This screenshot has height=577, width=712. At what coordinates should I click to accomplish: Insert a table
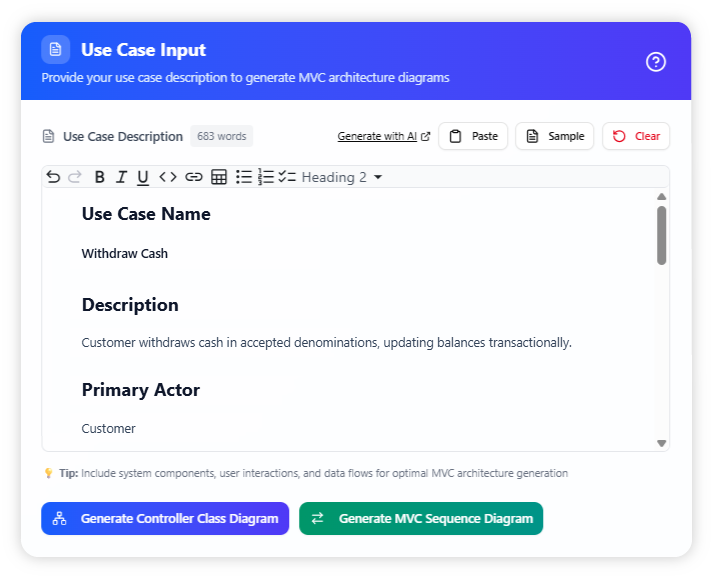[219, 177]
